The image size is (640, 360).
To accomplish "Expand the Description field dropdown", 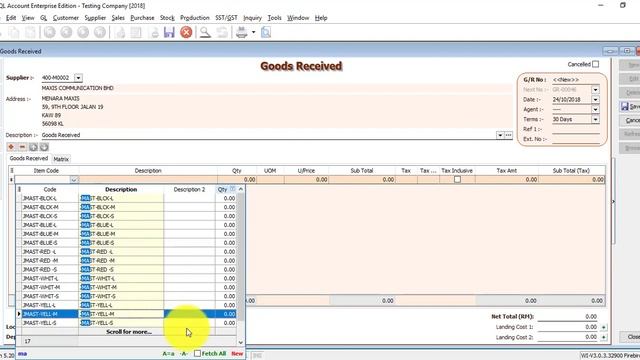I will click(x=500, y=135).
